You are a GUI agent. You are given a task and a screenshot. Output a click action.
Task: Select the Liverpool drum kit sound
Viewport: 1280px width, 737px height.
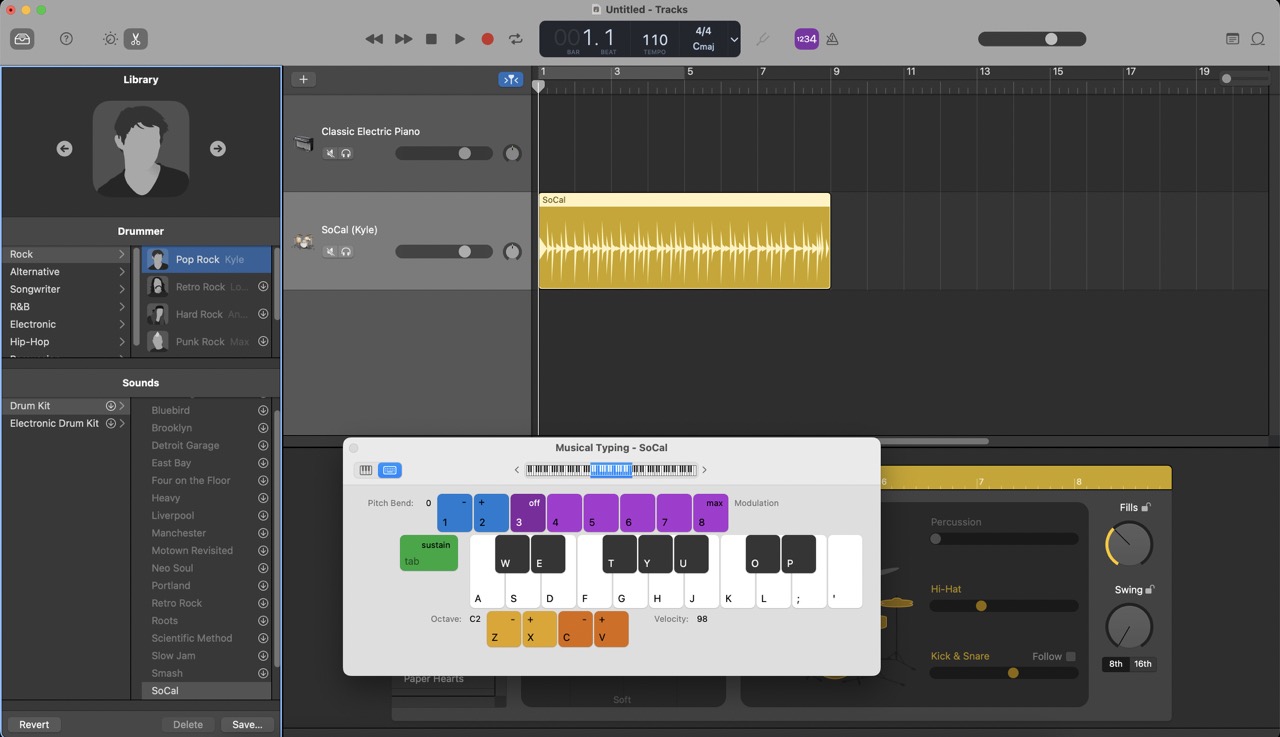click(x=172, y=515)
